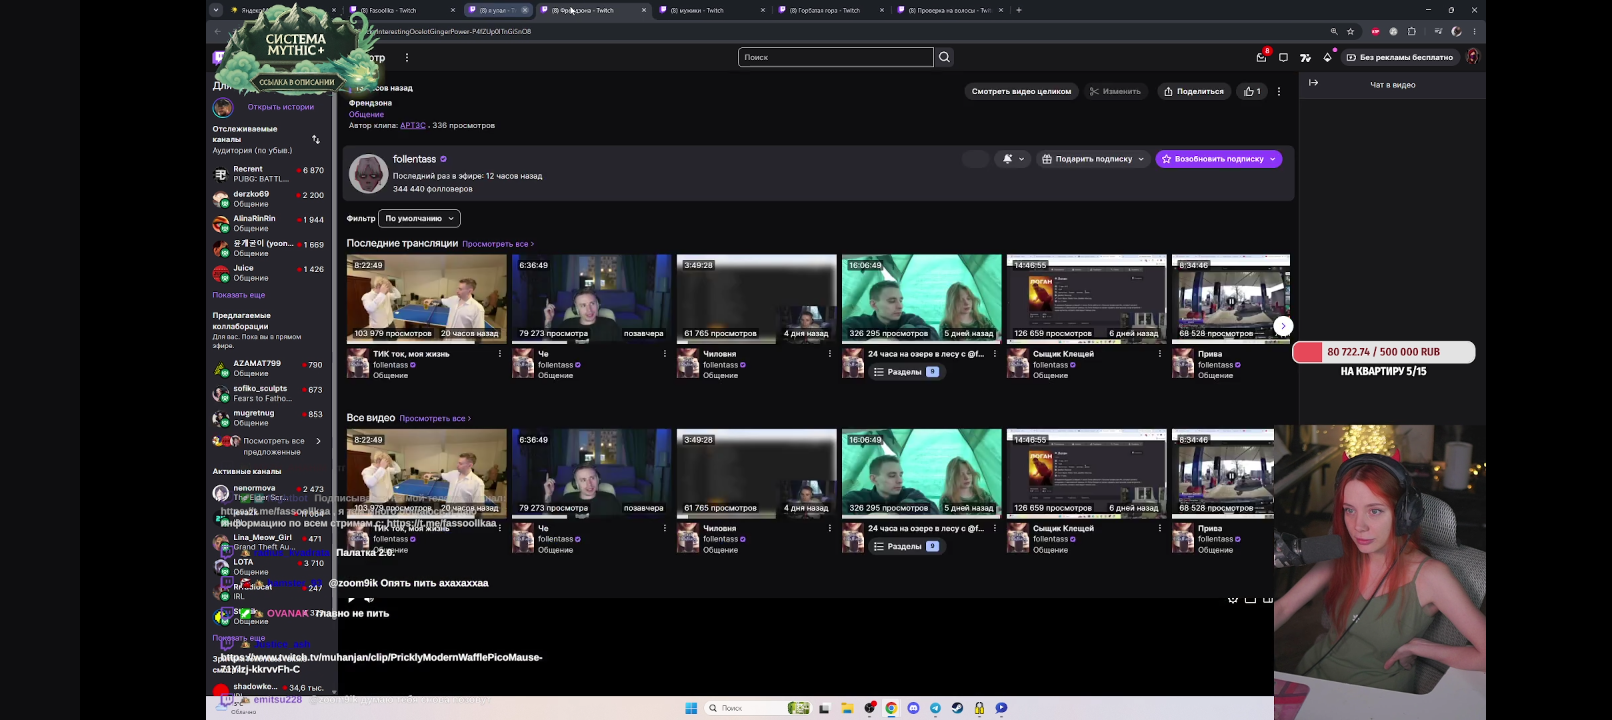Open mugretnug channel in sidebar
This screenshot has width=1612, height=720.
268,418
